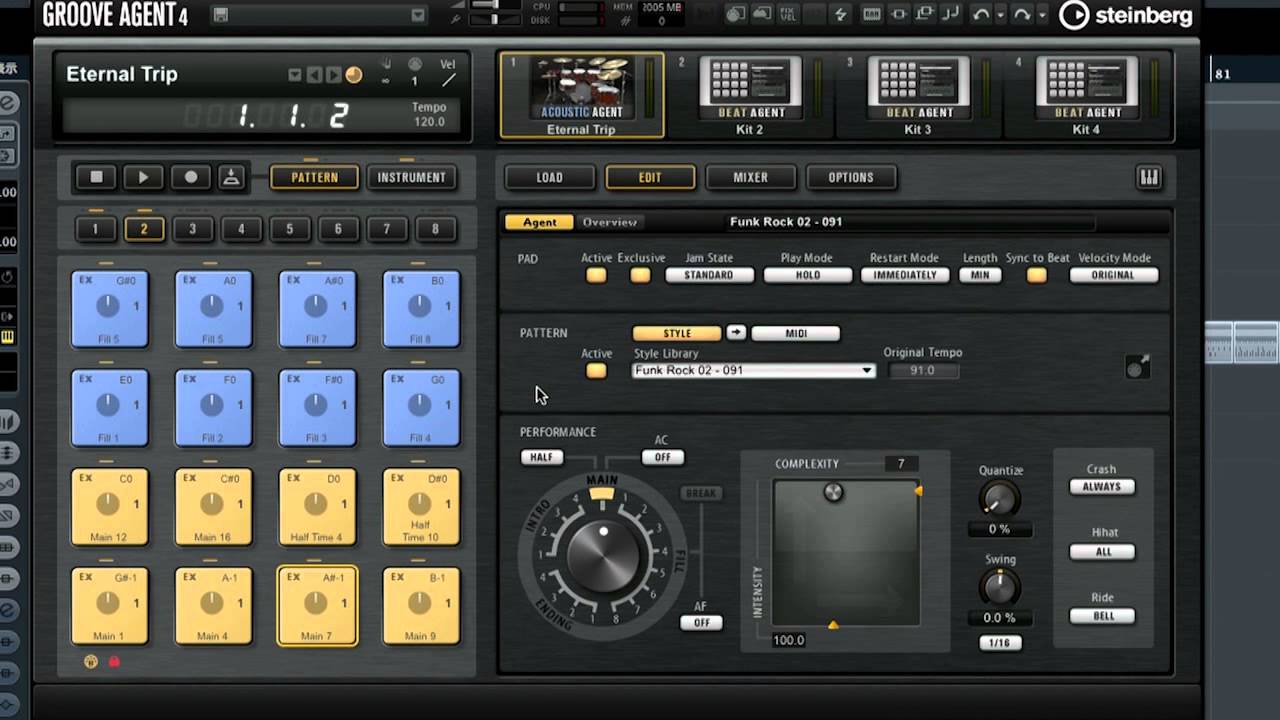Toggle the Sync to Beat switch

(1037, 275)
